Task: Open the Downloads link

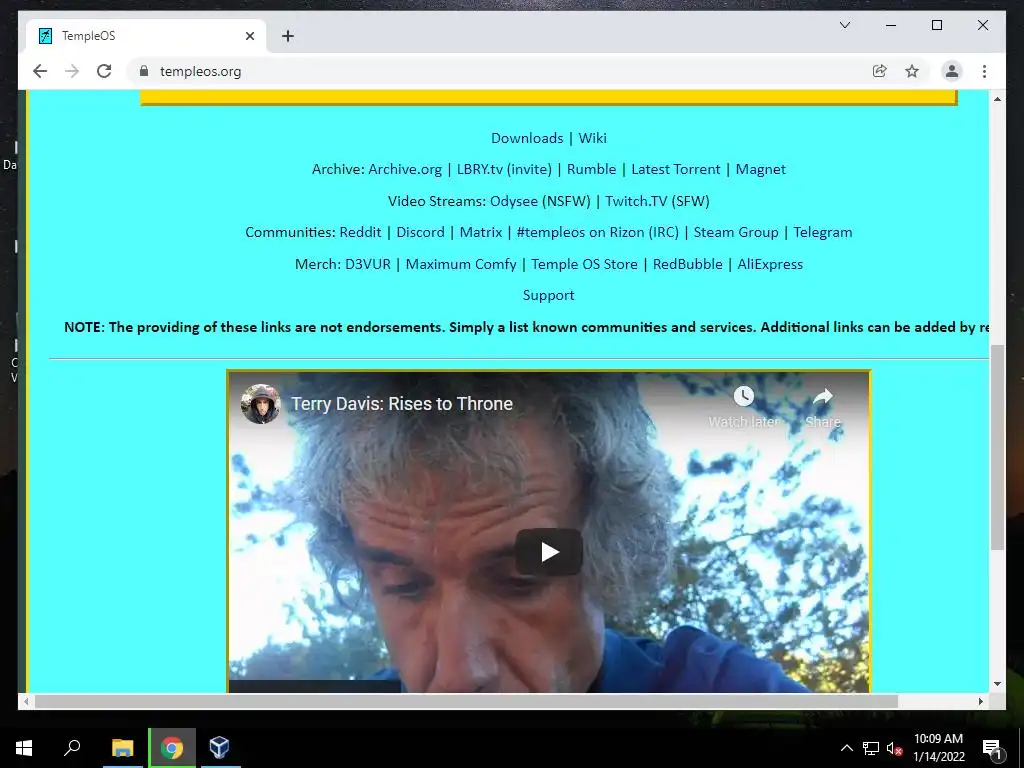Action: (x=527, y=138)
